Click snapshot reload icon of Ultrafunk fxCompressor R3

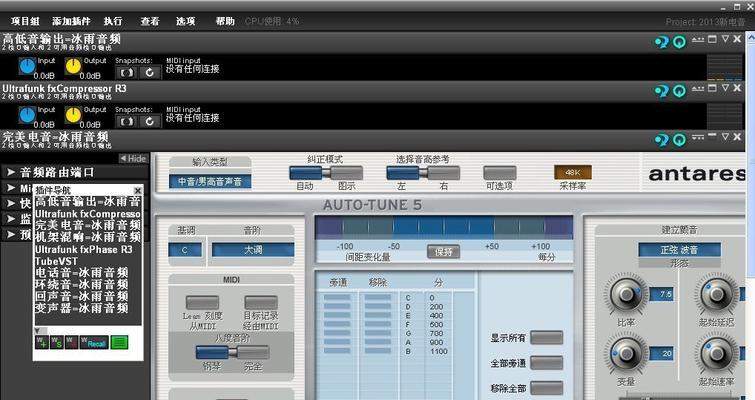pos(149,121)
